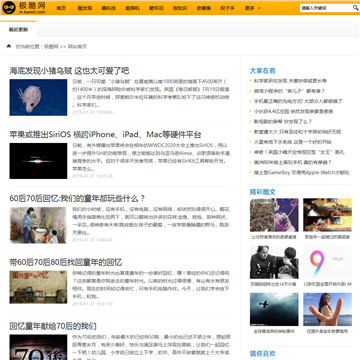Open headline 回忆童年献给70后的我们
The image size is (360, 360).
[53, 326]
